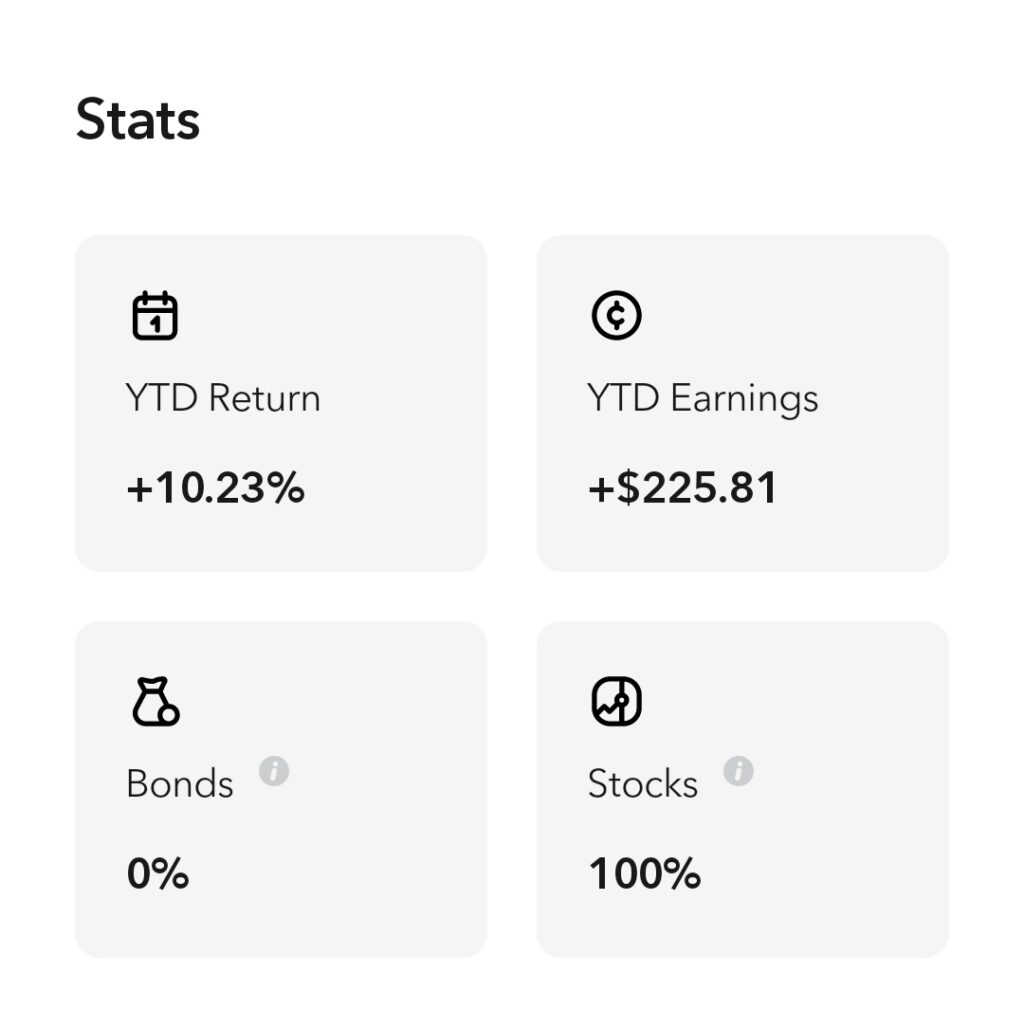Open the YTD Earnings stats card

[743, 403]
